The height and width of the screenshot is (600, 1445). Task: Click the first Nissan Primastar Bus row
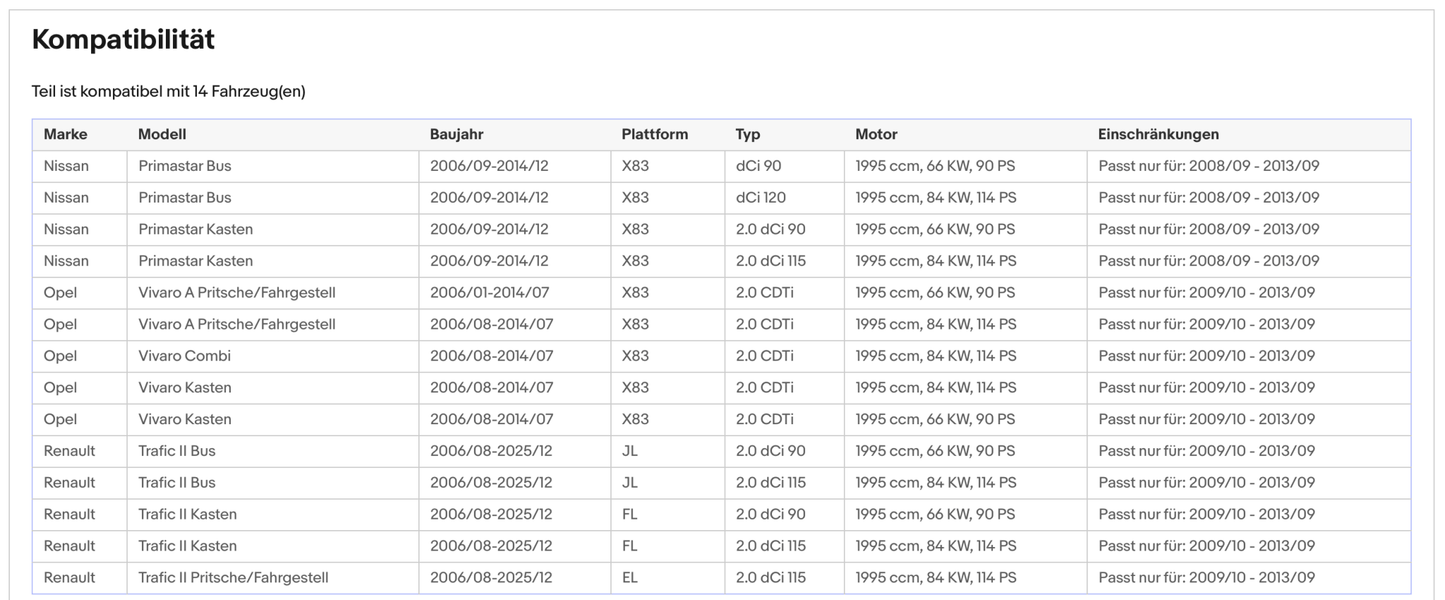tap(400, 165)
